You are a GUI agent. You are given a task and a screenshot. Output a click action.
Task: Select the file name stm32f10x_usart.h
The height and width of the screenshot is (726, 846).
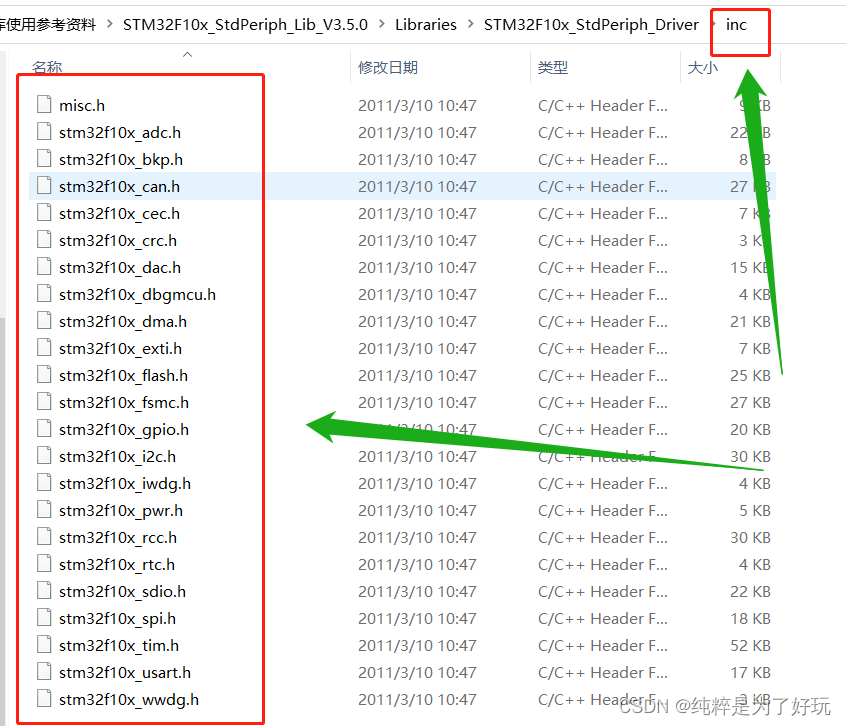point(125,672)
